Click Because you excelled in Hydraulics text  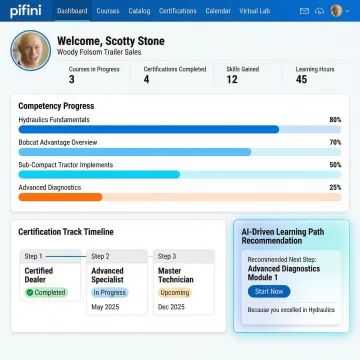pyautogui.click(x=291, y=310)
